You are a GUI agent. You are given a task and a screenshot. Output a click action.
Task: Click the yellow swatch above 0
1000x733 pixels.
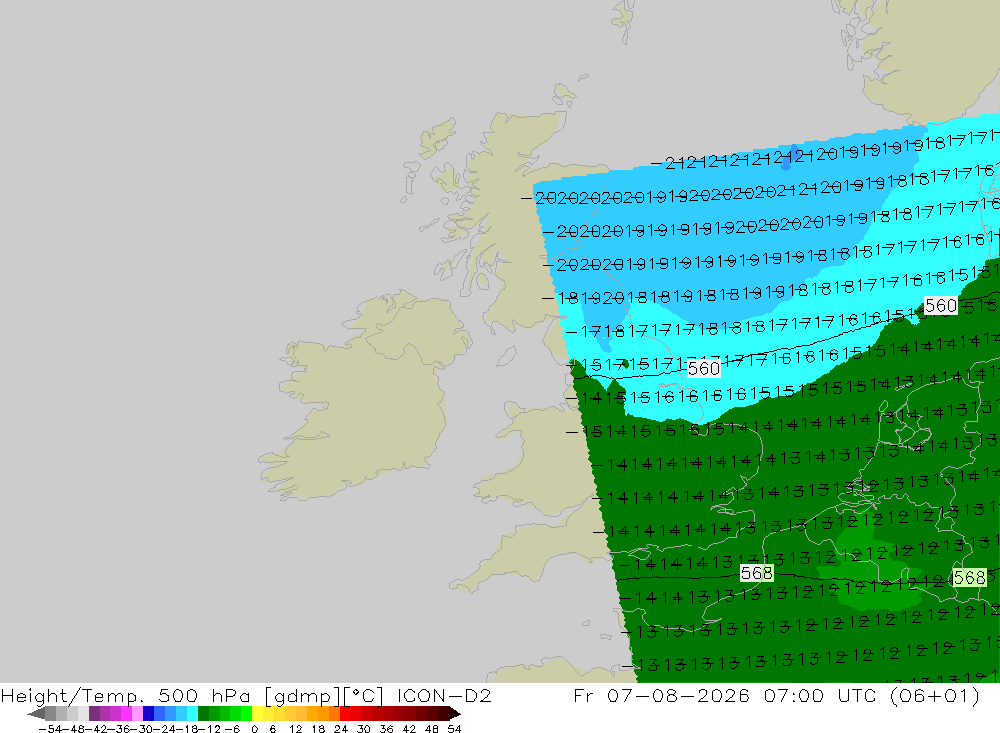pos(257,713)
